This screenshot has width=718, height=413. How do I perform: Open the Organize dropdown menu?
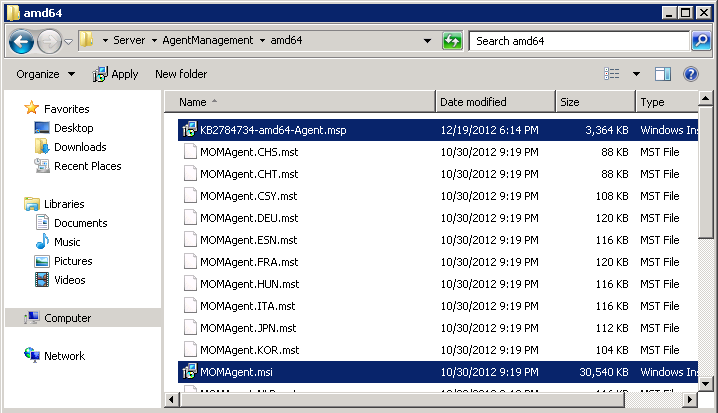tap(46, 74)
